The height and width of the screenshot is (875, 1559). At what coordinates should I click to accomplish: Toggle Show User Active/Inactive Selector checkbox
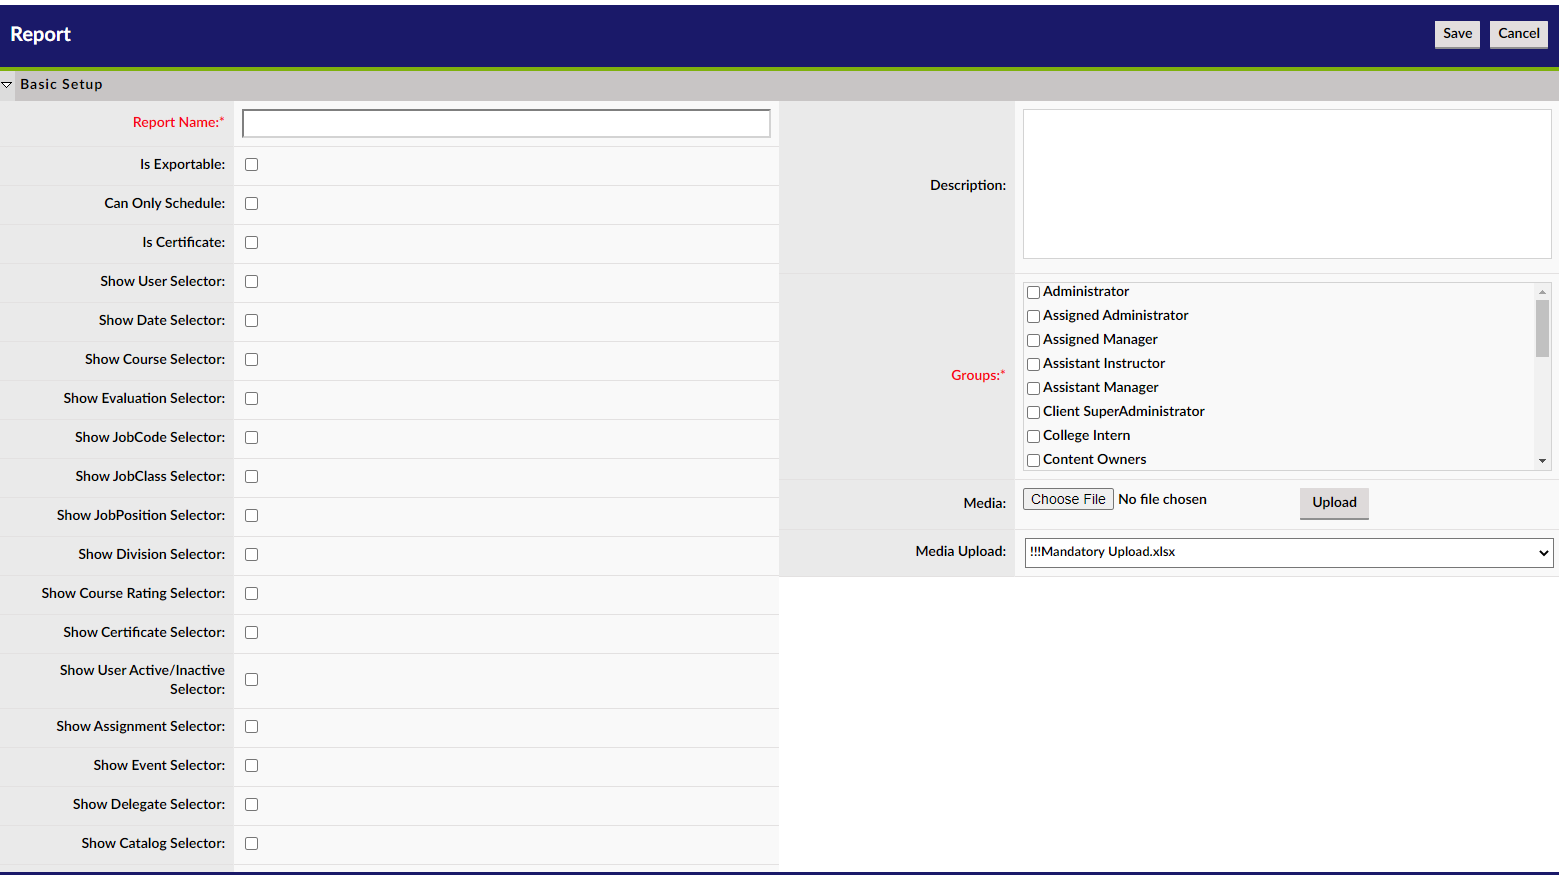(252, 680)
